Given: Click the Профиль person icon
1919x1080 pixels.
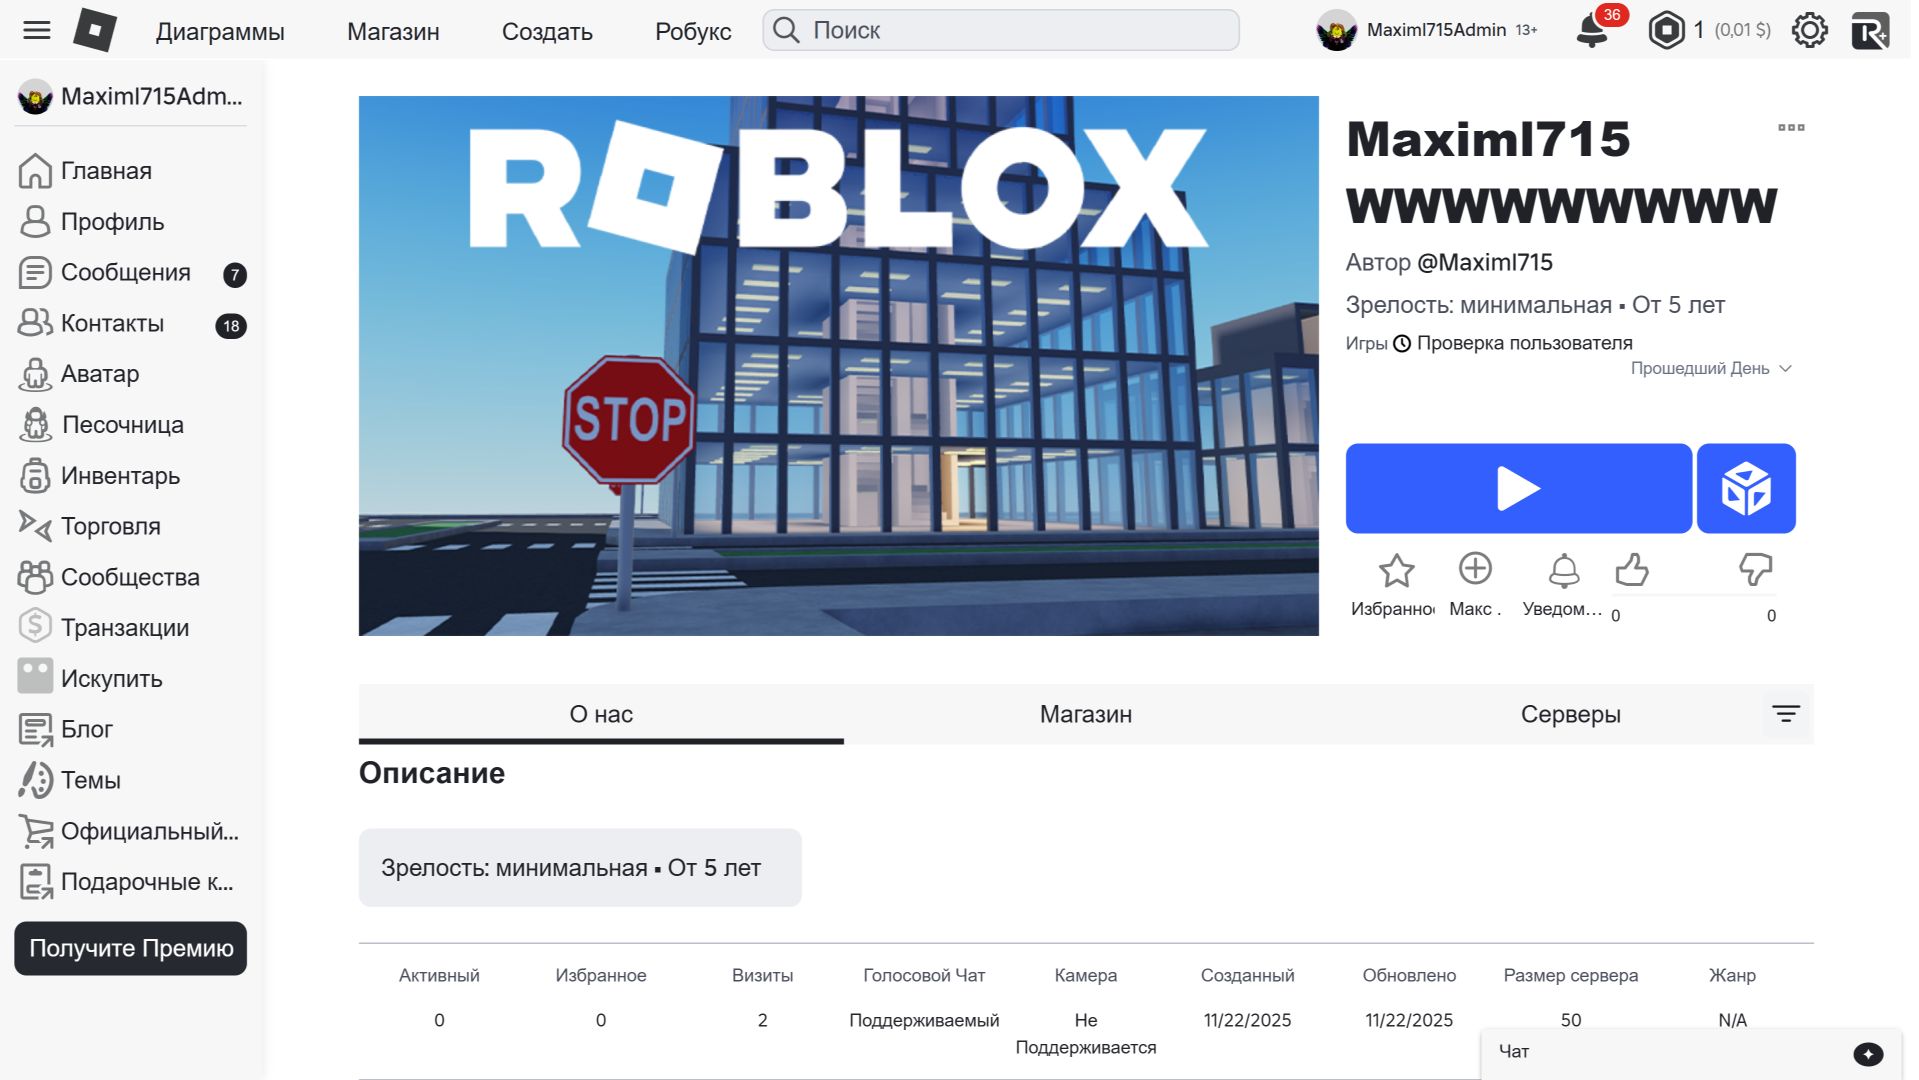Looking at the screenshot, I should coord(35,222).
